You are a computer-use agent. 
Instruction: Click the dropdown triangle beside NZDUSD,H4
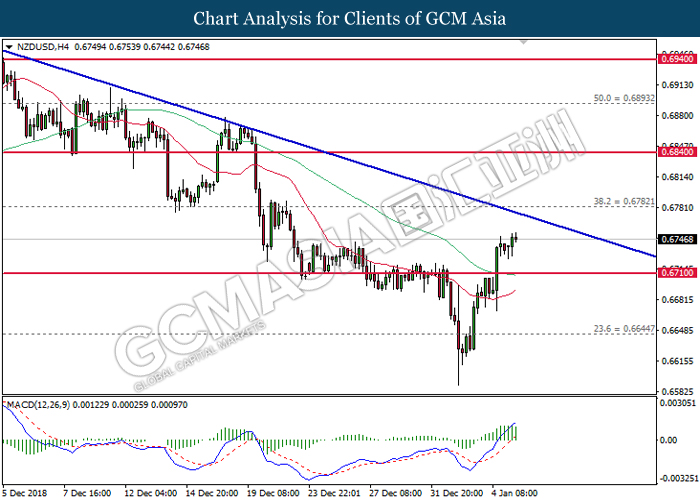9,47
